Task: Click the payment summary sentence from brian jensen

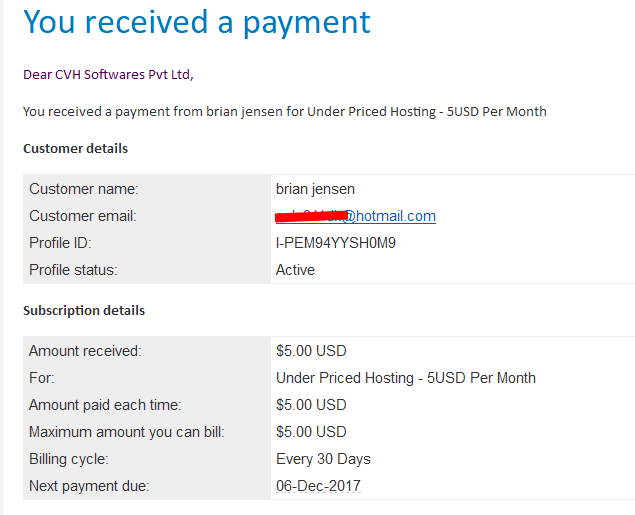Action: [x=285, y=111]
